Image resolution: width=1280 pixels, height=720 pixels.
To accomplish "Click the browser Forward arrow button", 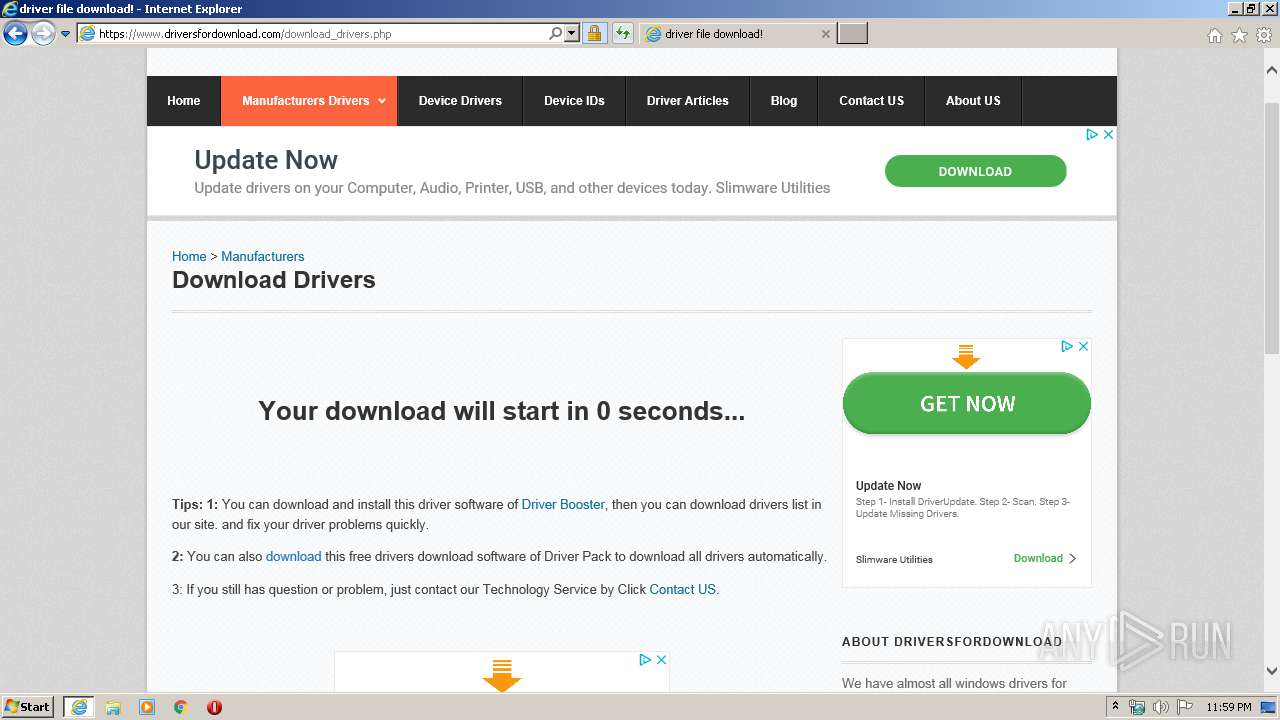I will pyautogui.click(x=43, y=33).
